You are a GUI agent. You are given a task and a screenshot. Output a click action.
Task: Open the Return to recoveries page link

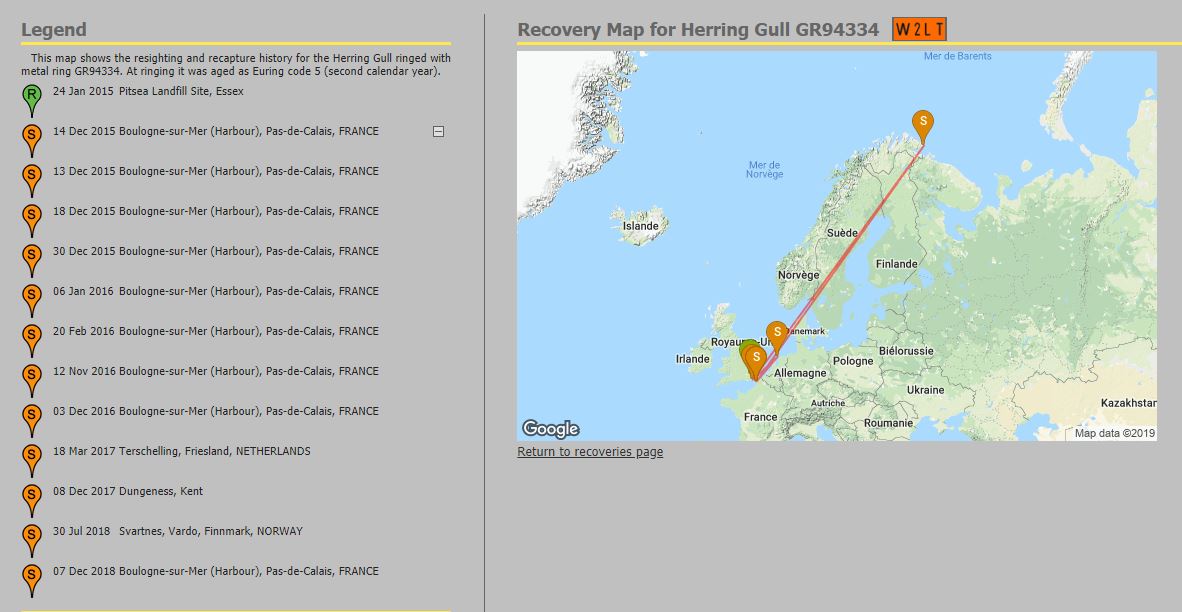coord(590,452)
